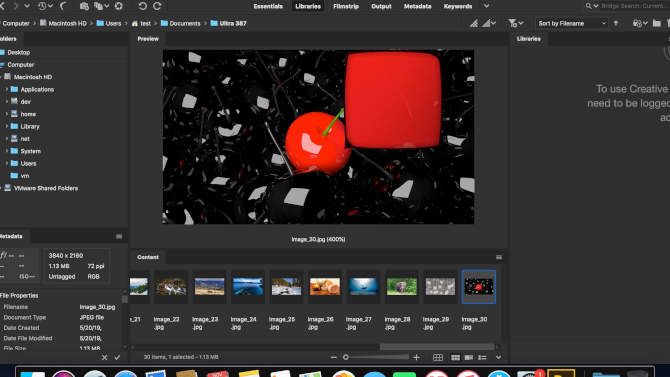Viewport: 670px width, 377px height.
Task: Adjust the thumbnail size slider handle
Action: tap(346, 357)
